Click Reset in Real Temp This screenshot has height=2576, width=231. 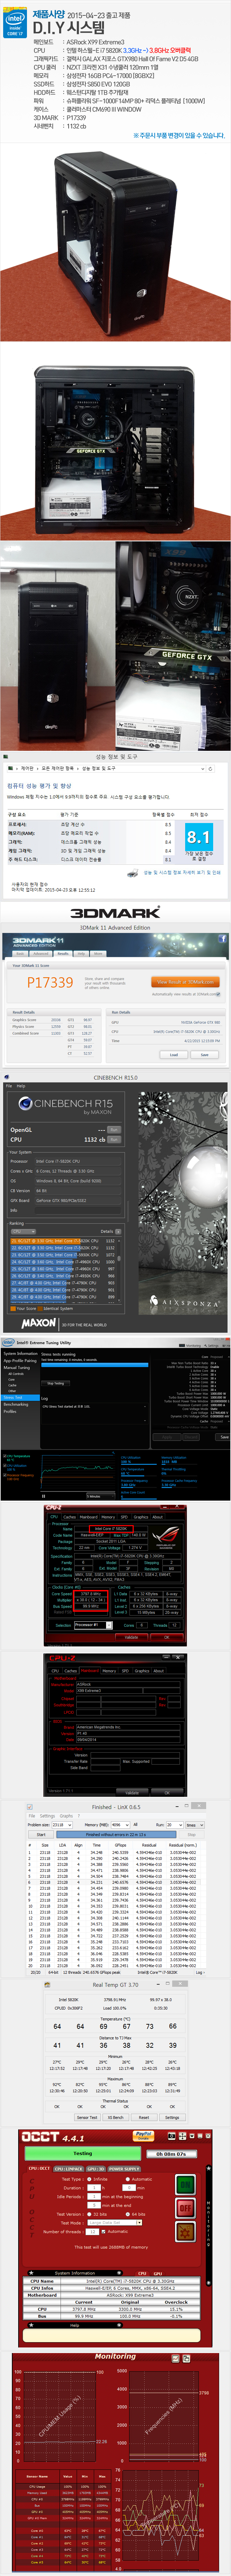point(144,2117)
